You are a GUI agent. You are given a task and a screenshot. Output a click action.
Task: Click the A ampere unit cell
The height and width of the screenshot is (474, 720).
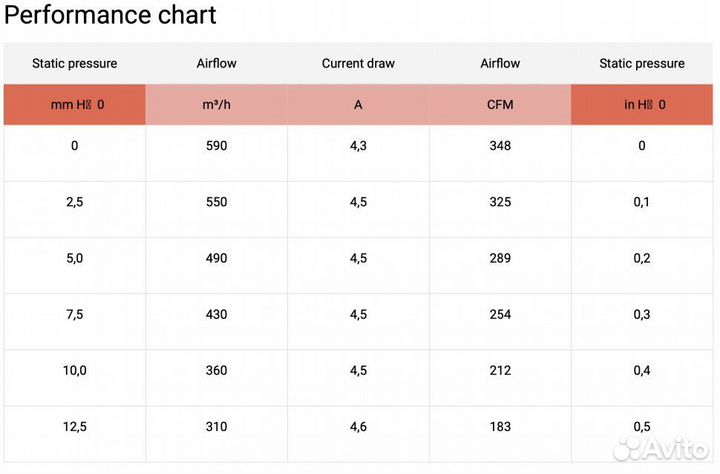click(358, 105)
